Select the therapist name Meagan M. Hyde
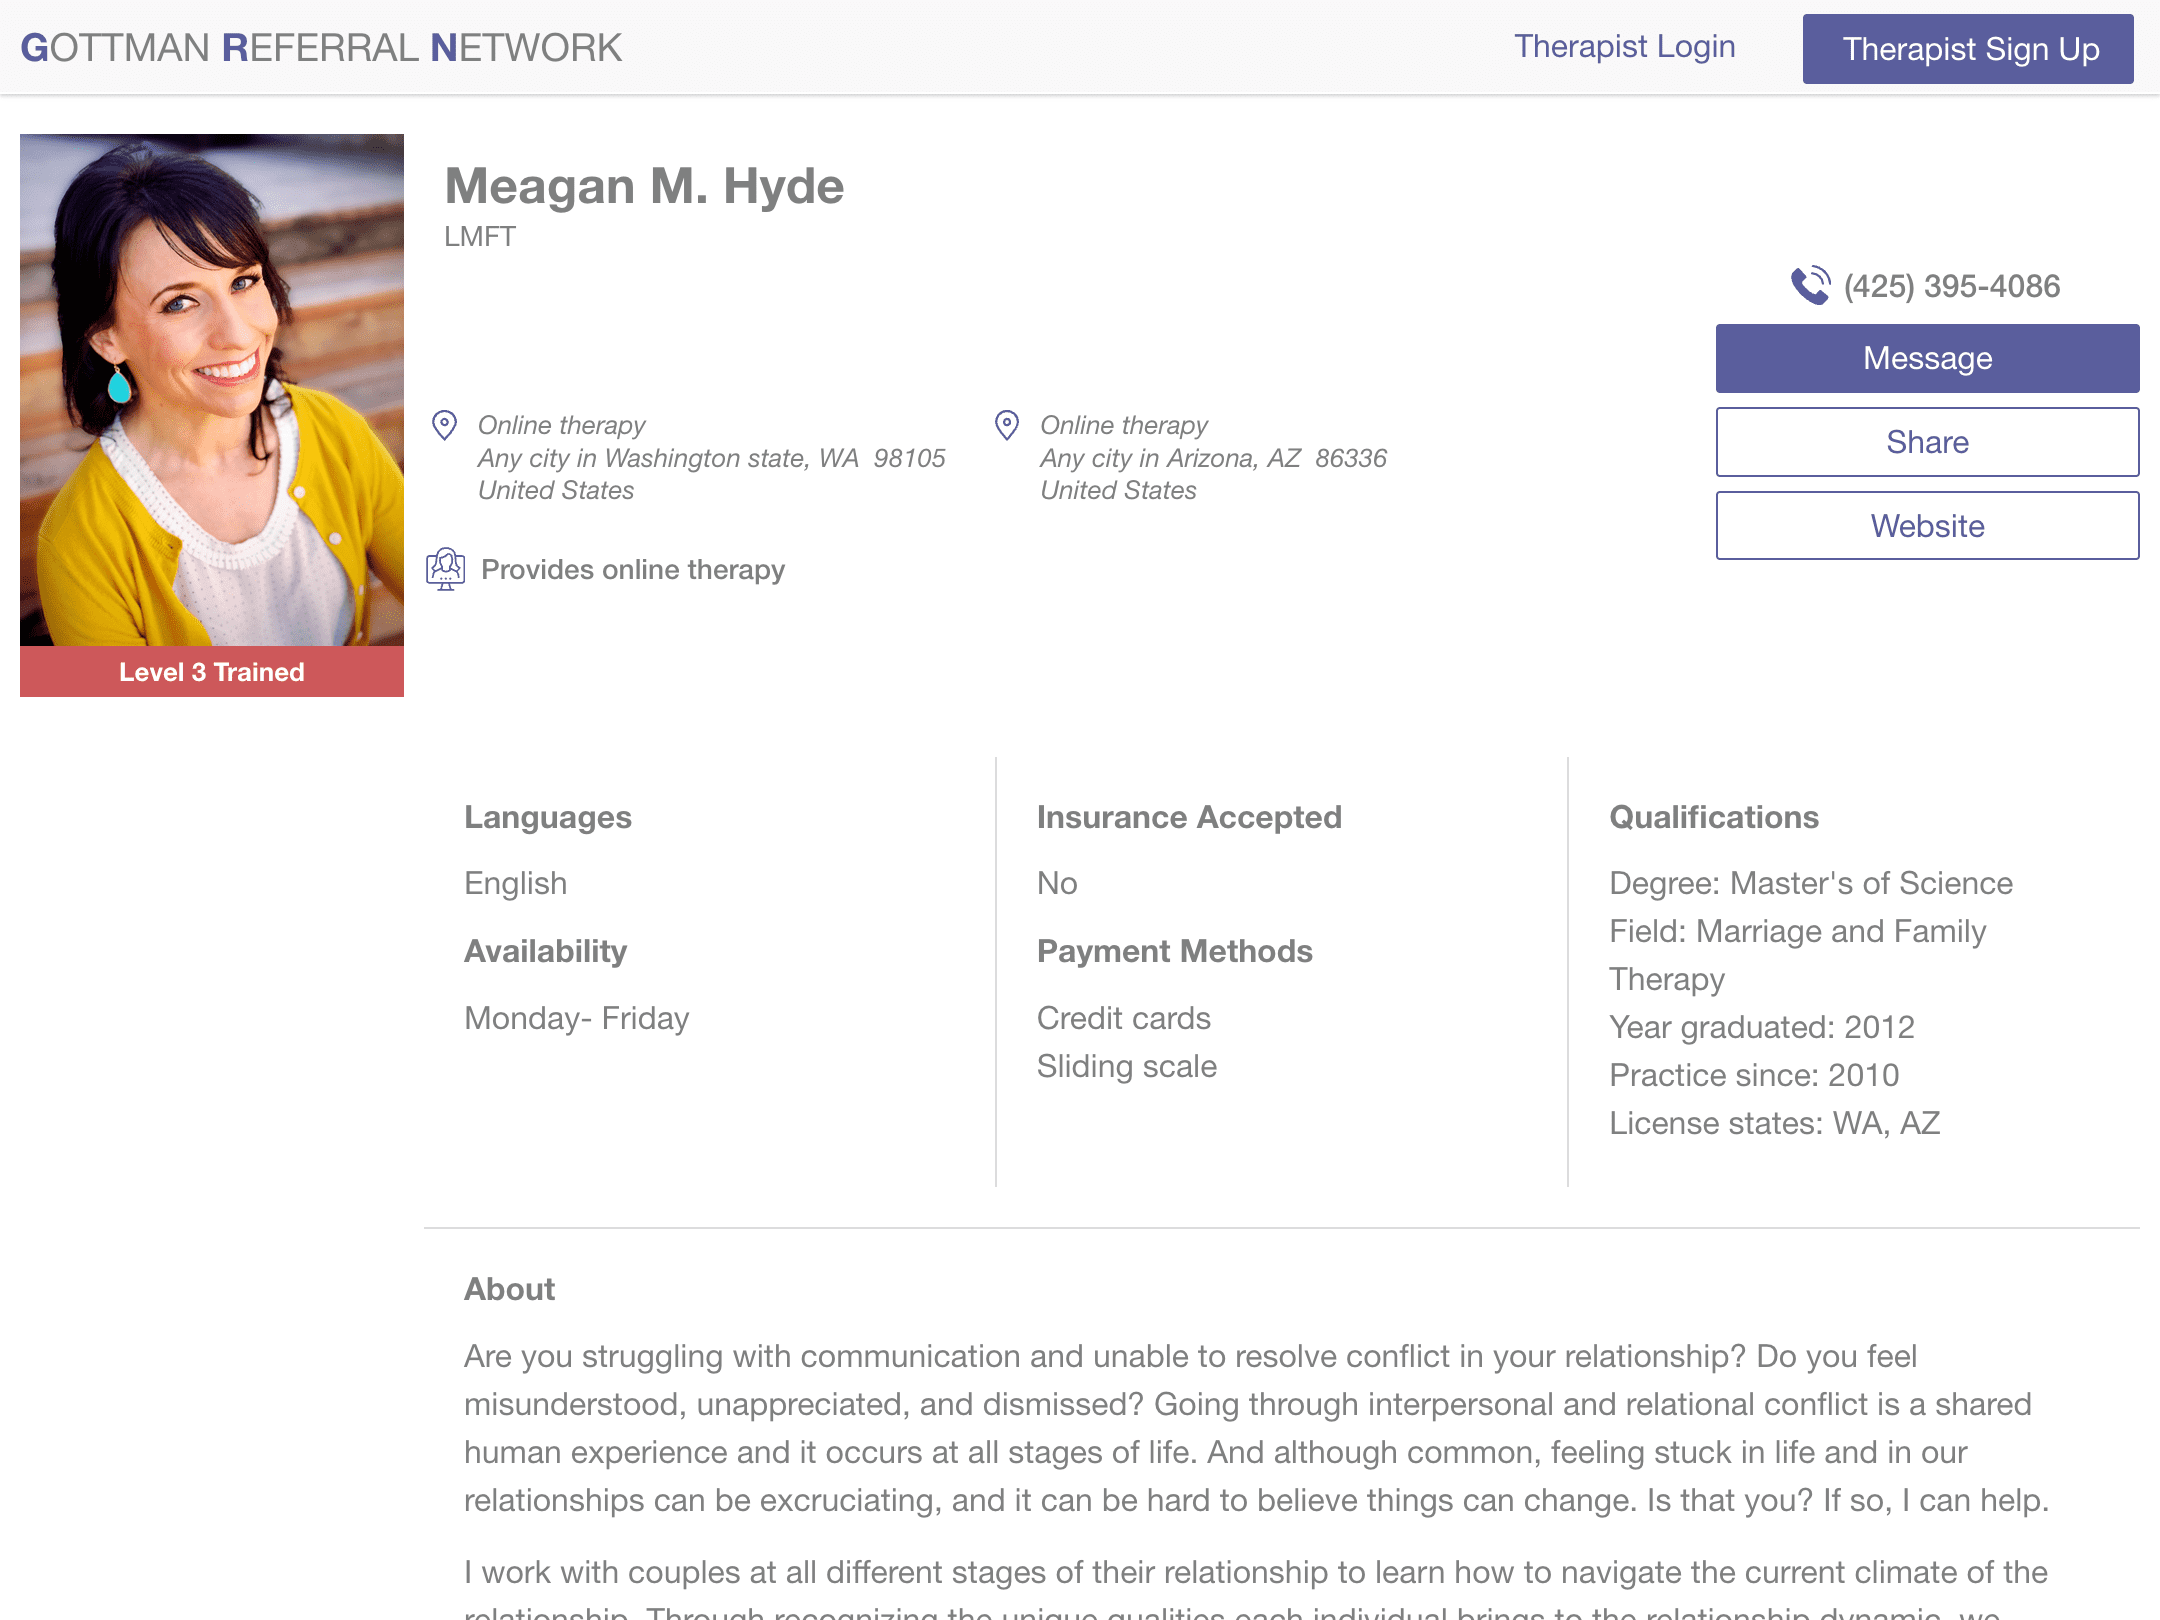 click(x=644, y=185)
